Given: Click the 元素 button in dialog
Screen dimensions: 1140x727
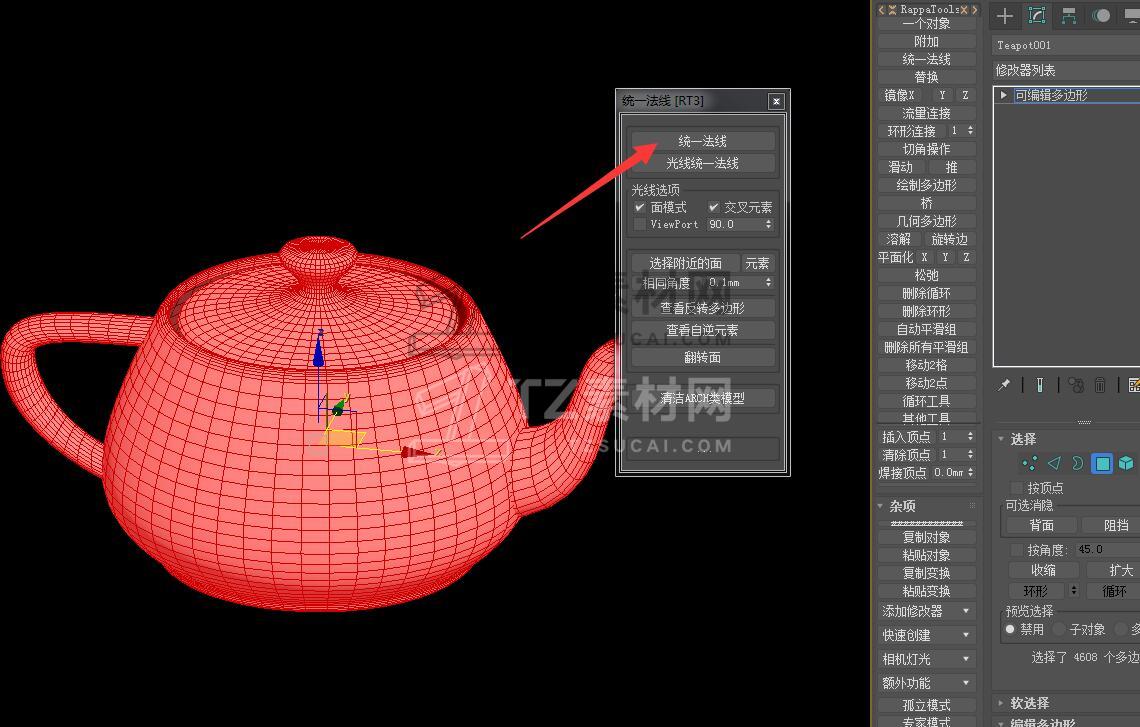Looking at the screenshot, I should point(758,263).
